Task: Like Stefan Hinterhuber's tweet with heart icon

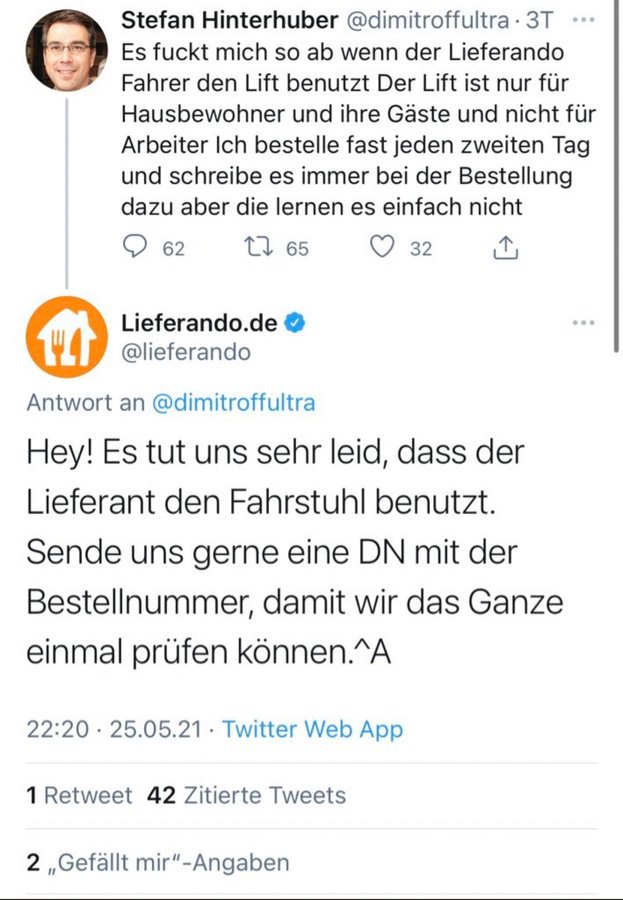Action: coord(382,248)
